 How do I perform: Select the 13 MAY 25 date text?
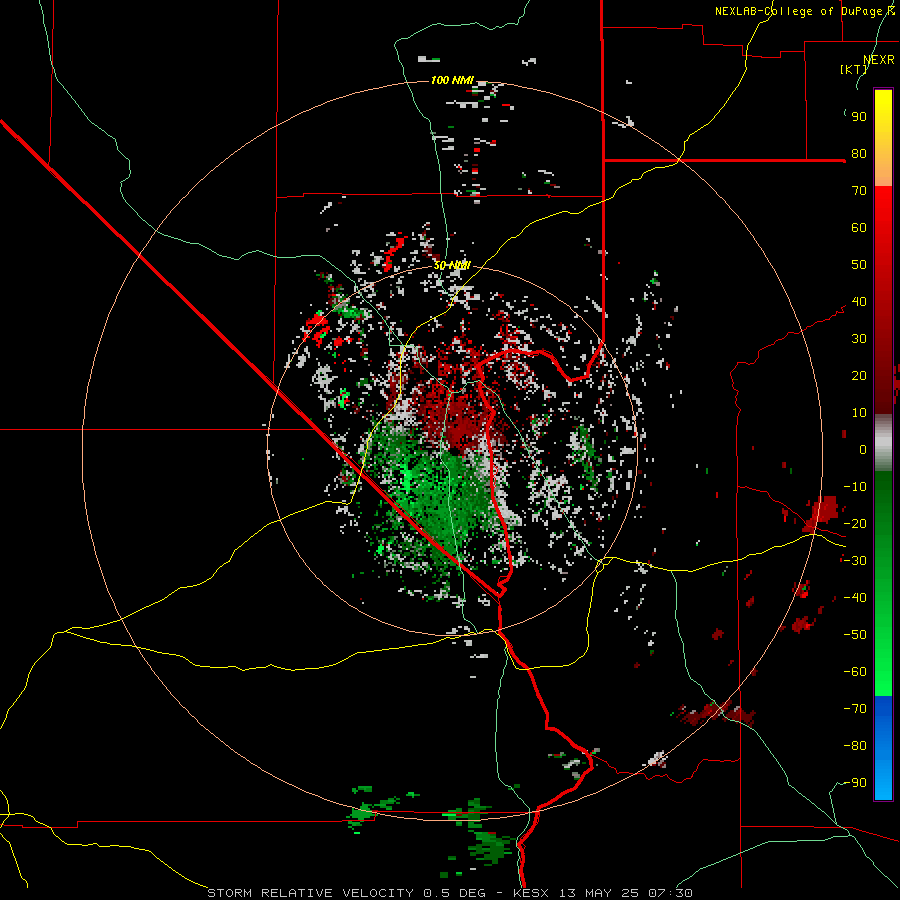point(598,893)
